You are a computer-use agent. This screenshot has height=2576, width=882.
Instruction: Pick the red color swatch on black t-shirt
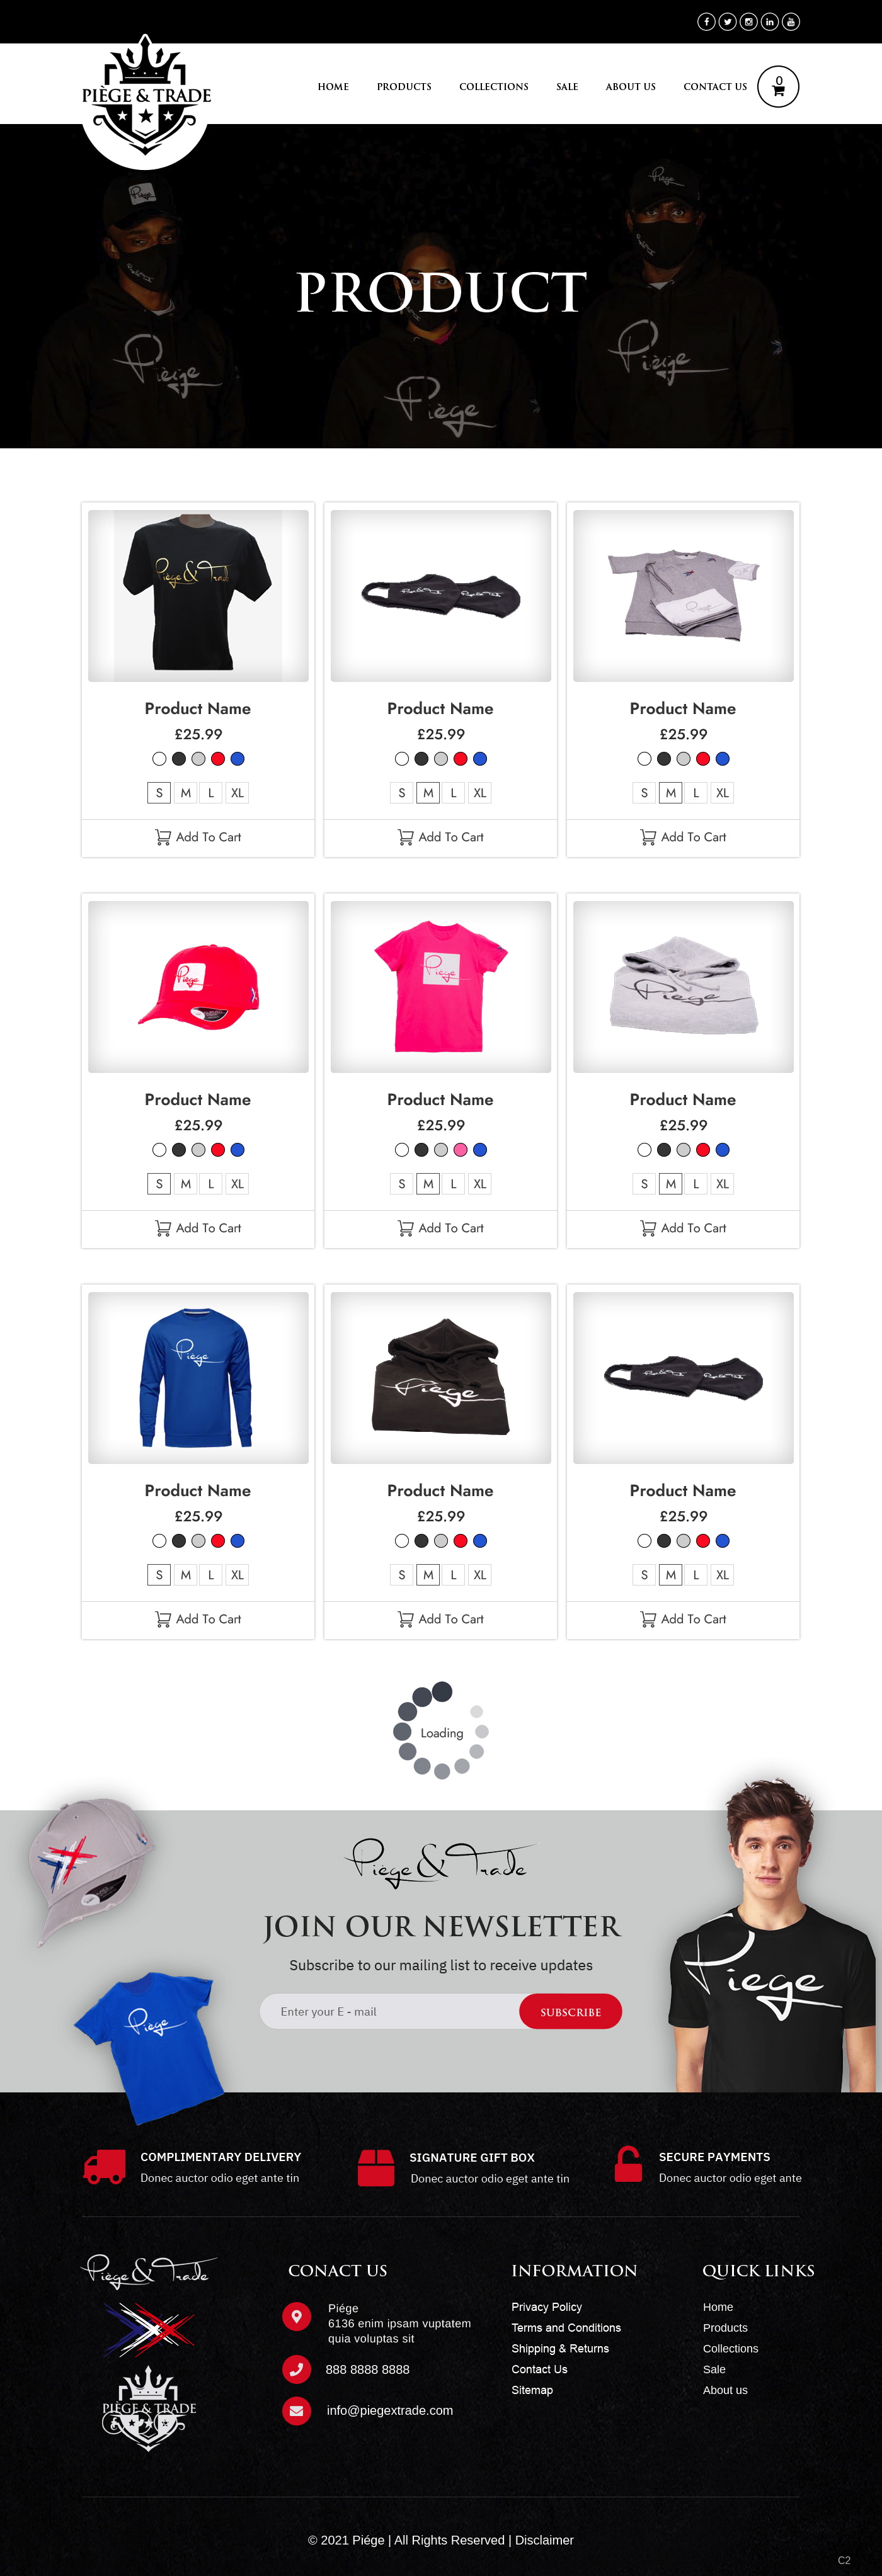coord(218,759)
